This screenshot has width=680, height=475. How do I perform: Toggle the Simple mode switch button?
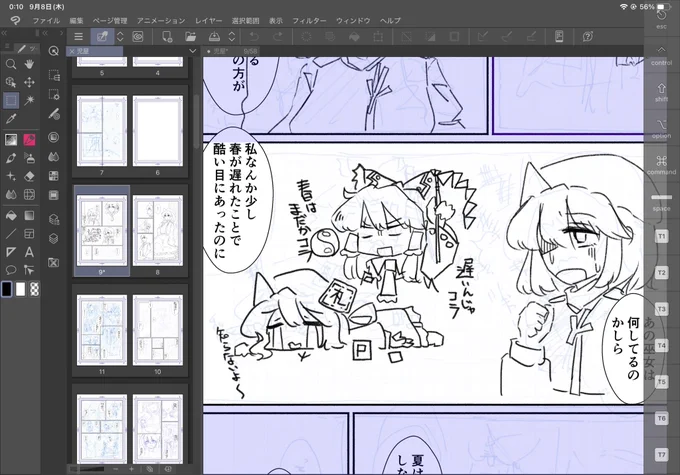coord(102,37)
